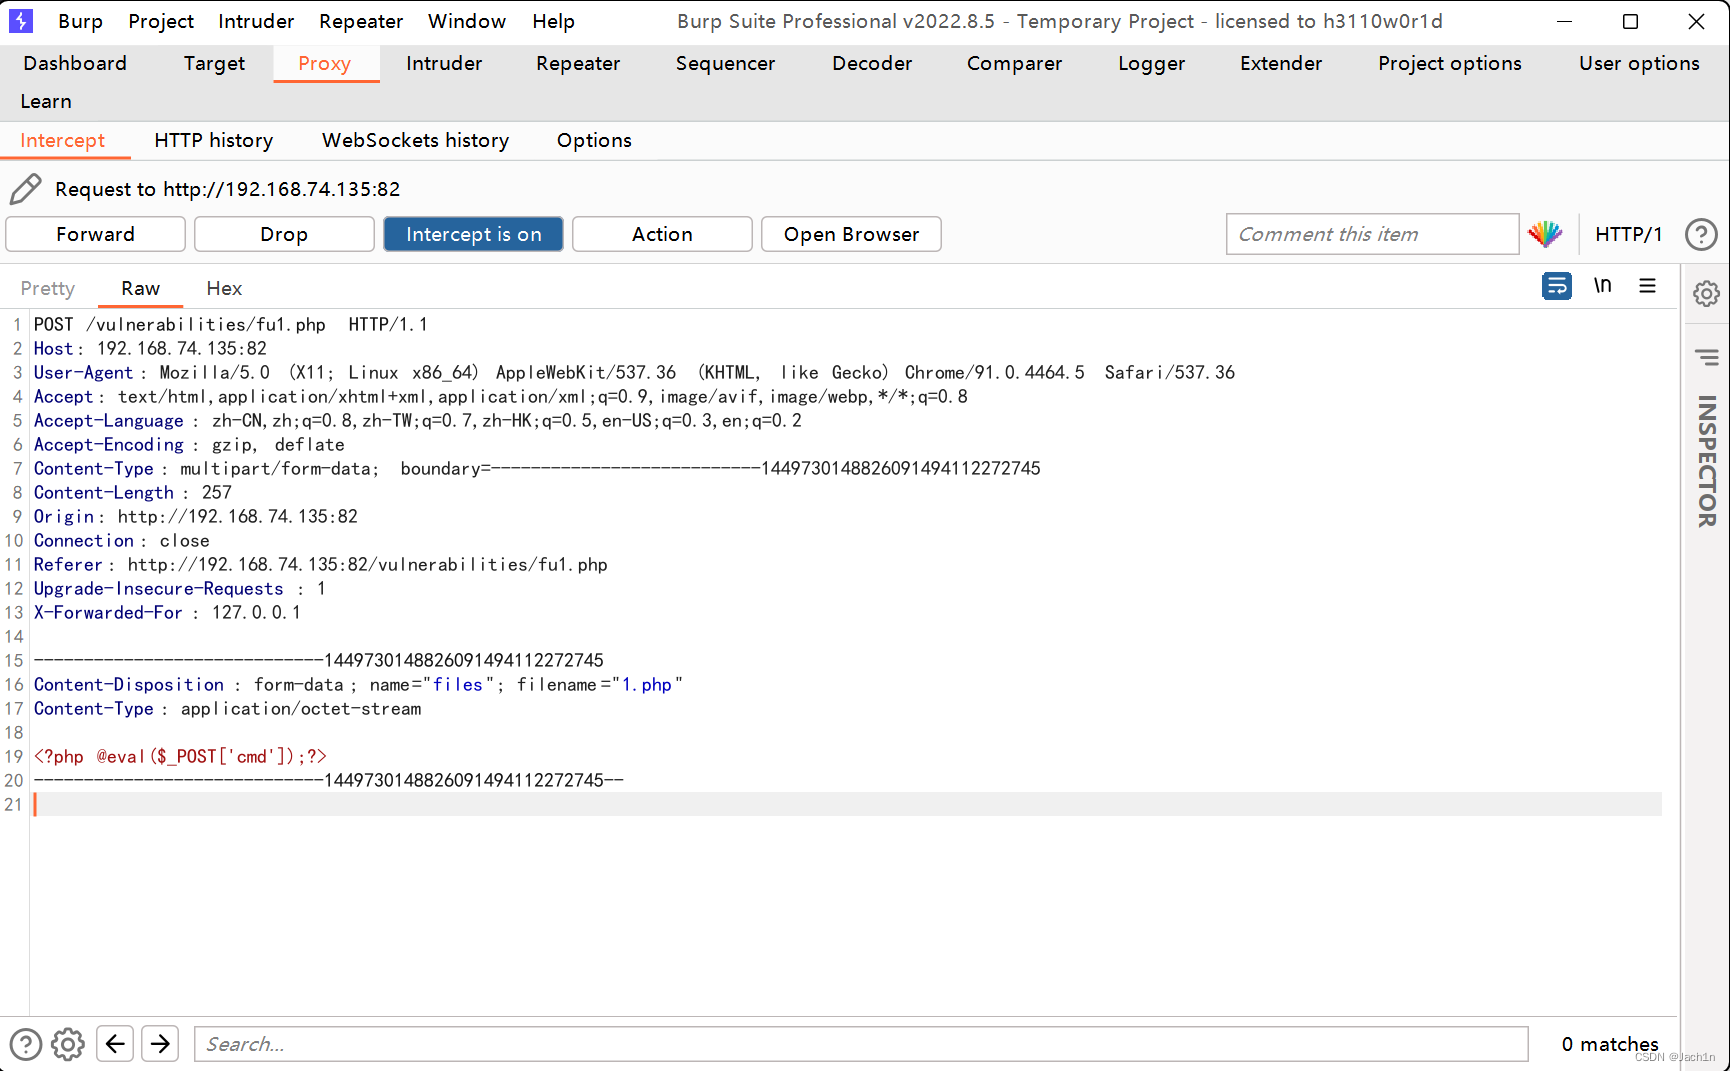Switch to the Raw view tab

[x=140, y=288]
